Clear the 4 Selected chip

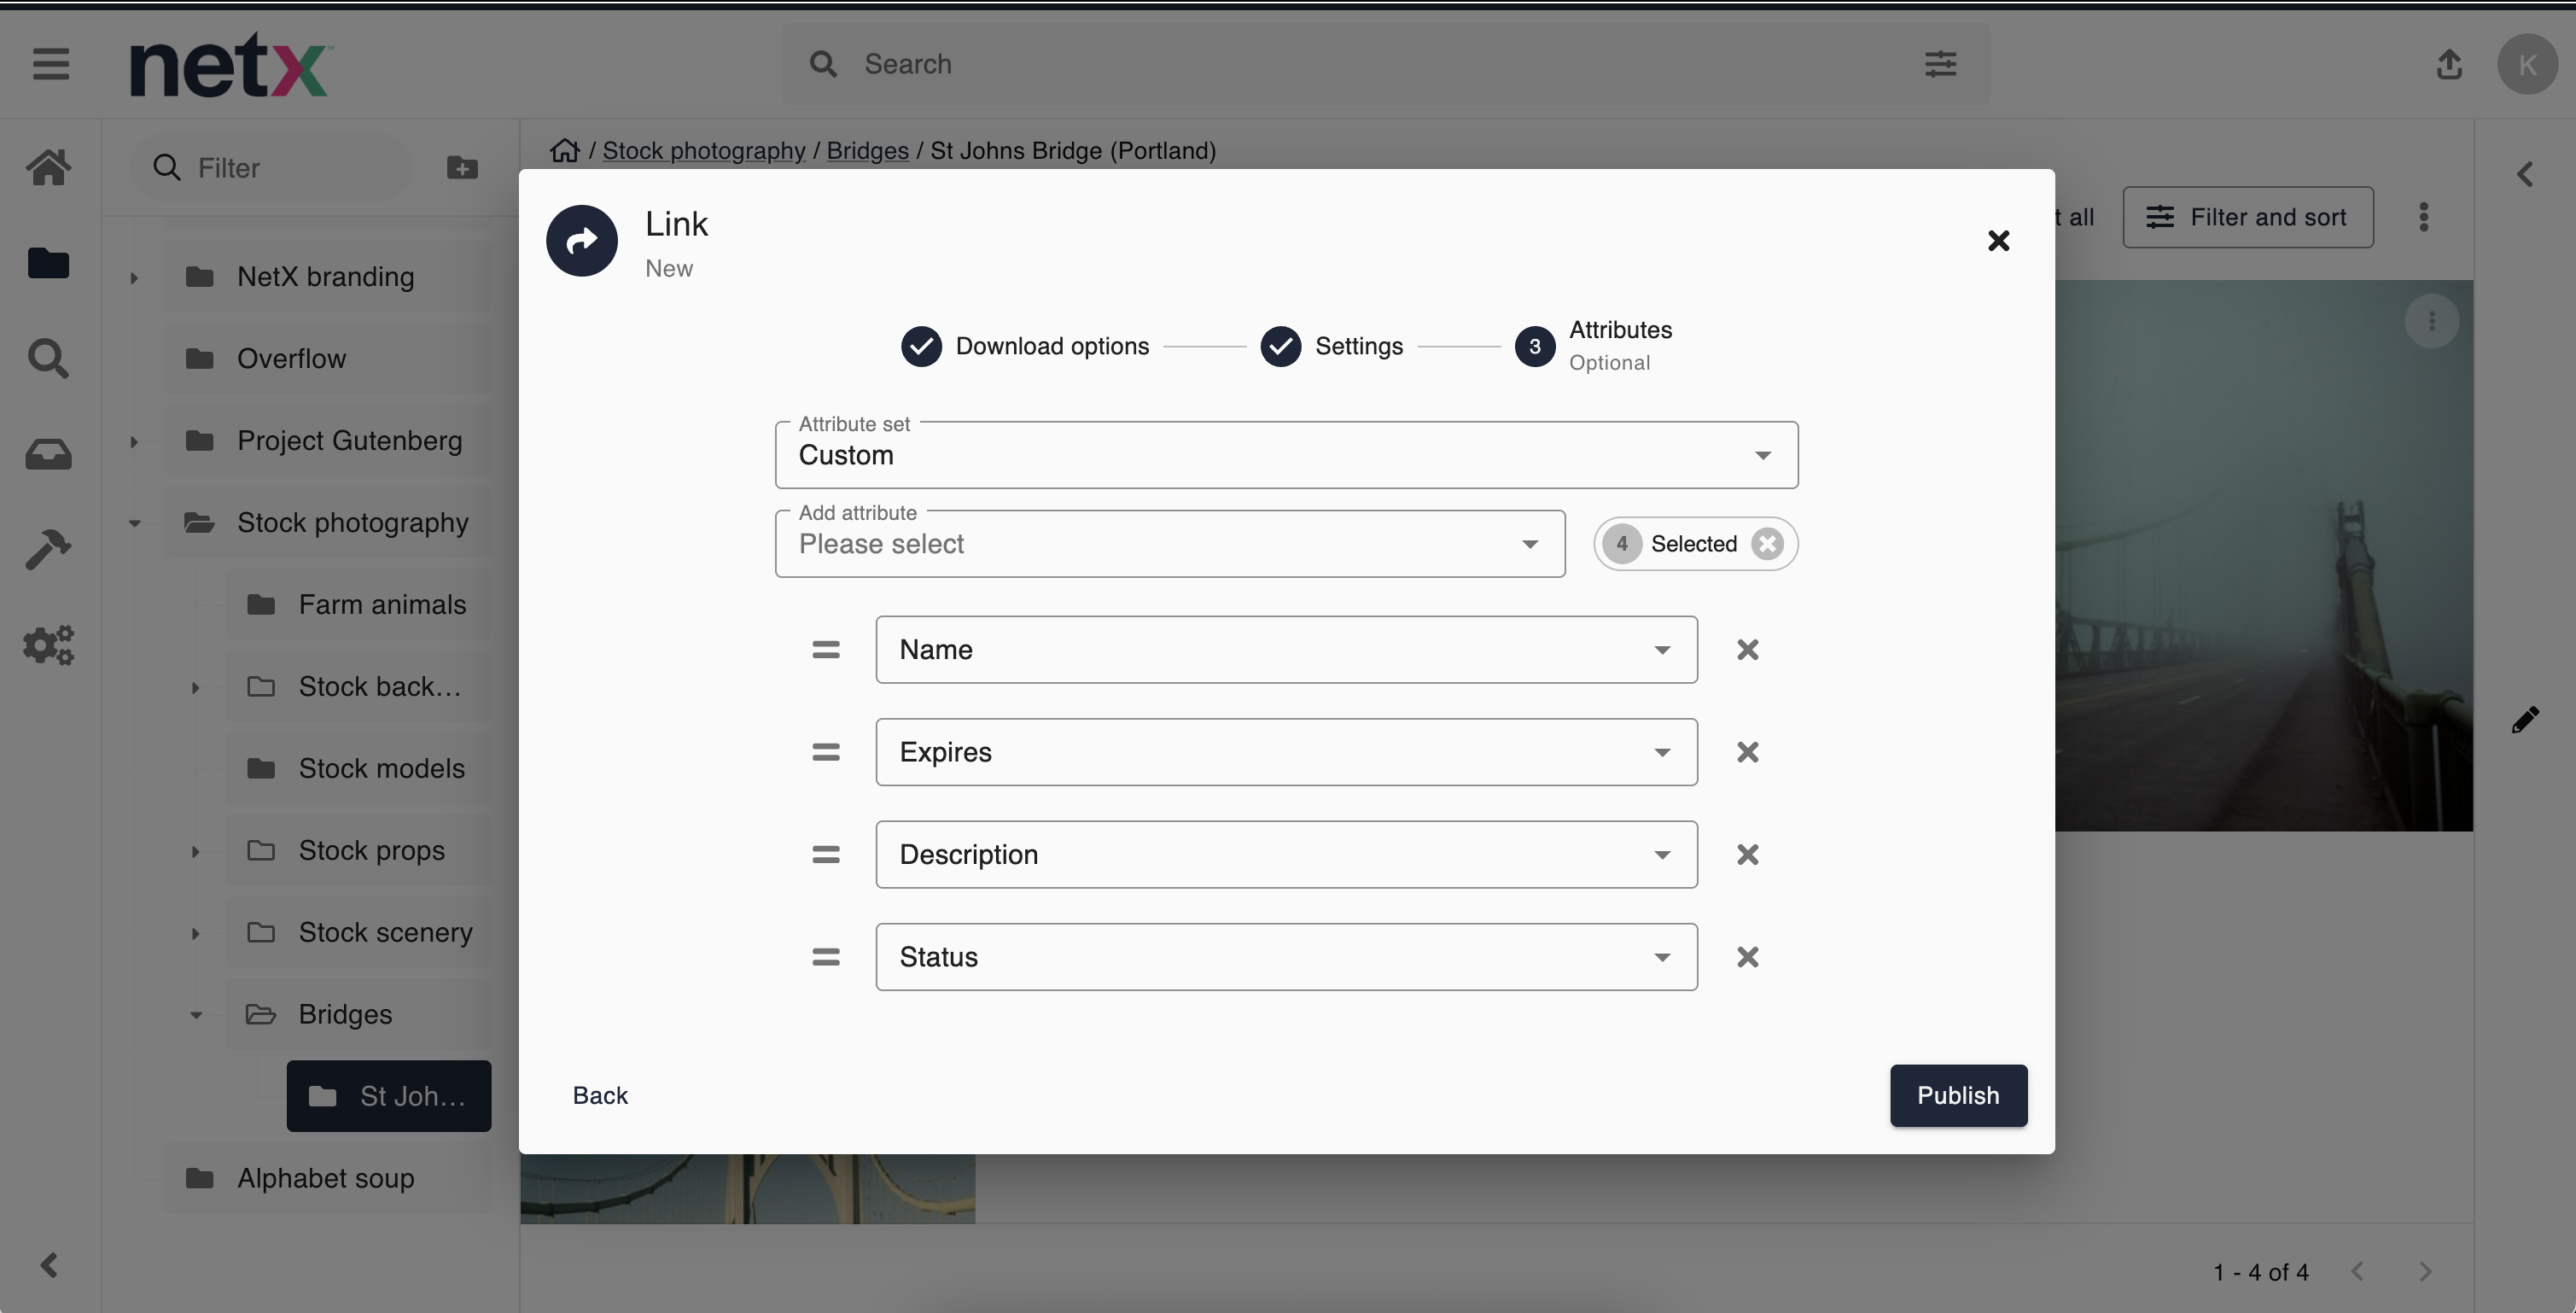coord(1767,544)
